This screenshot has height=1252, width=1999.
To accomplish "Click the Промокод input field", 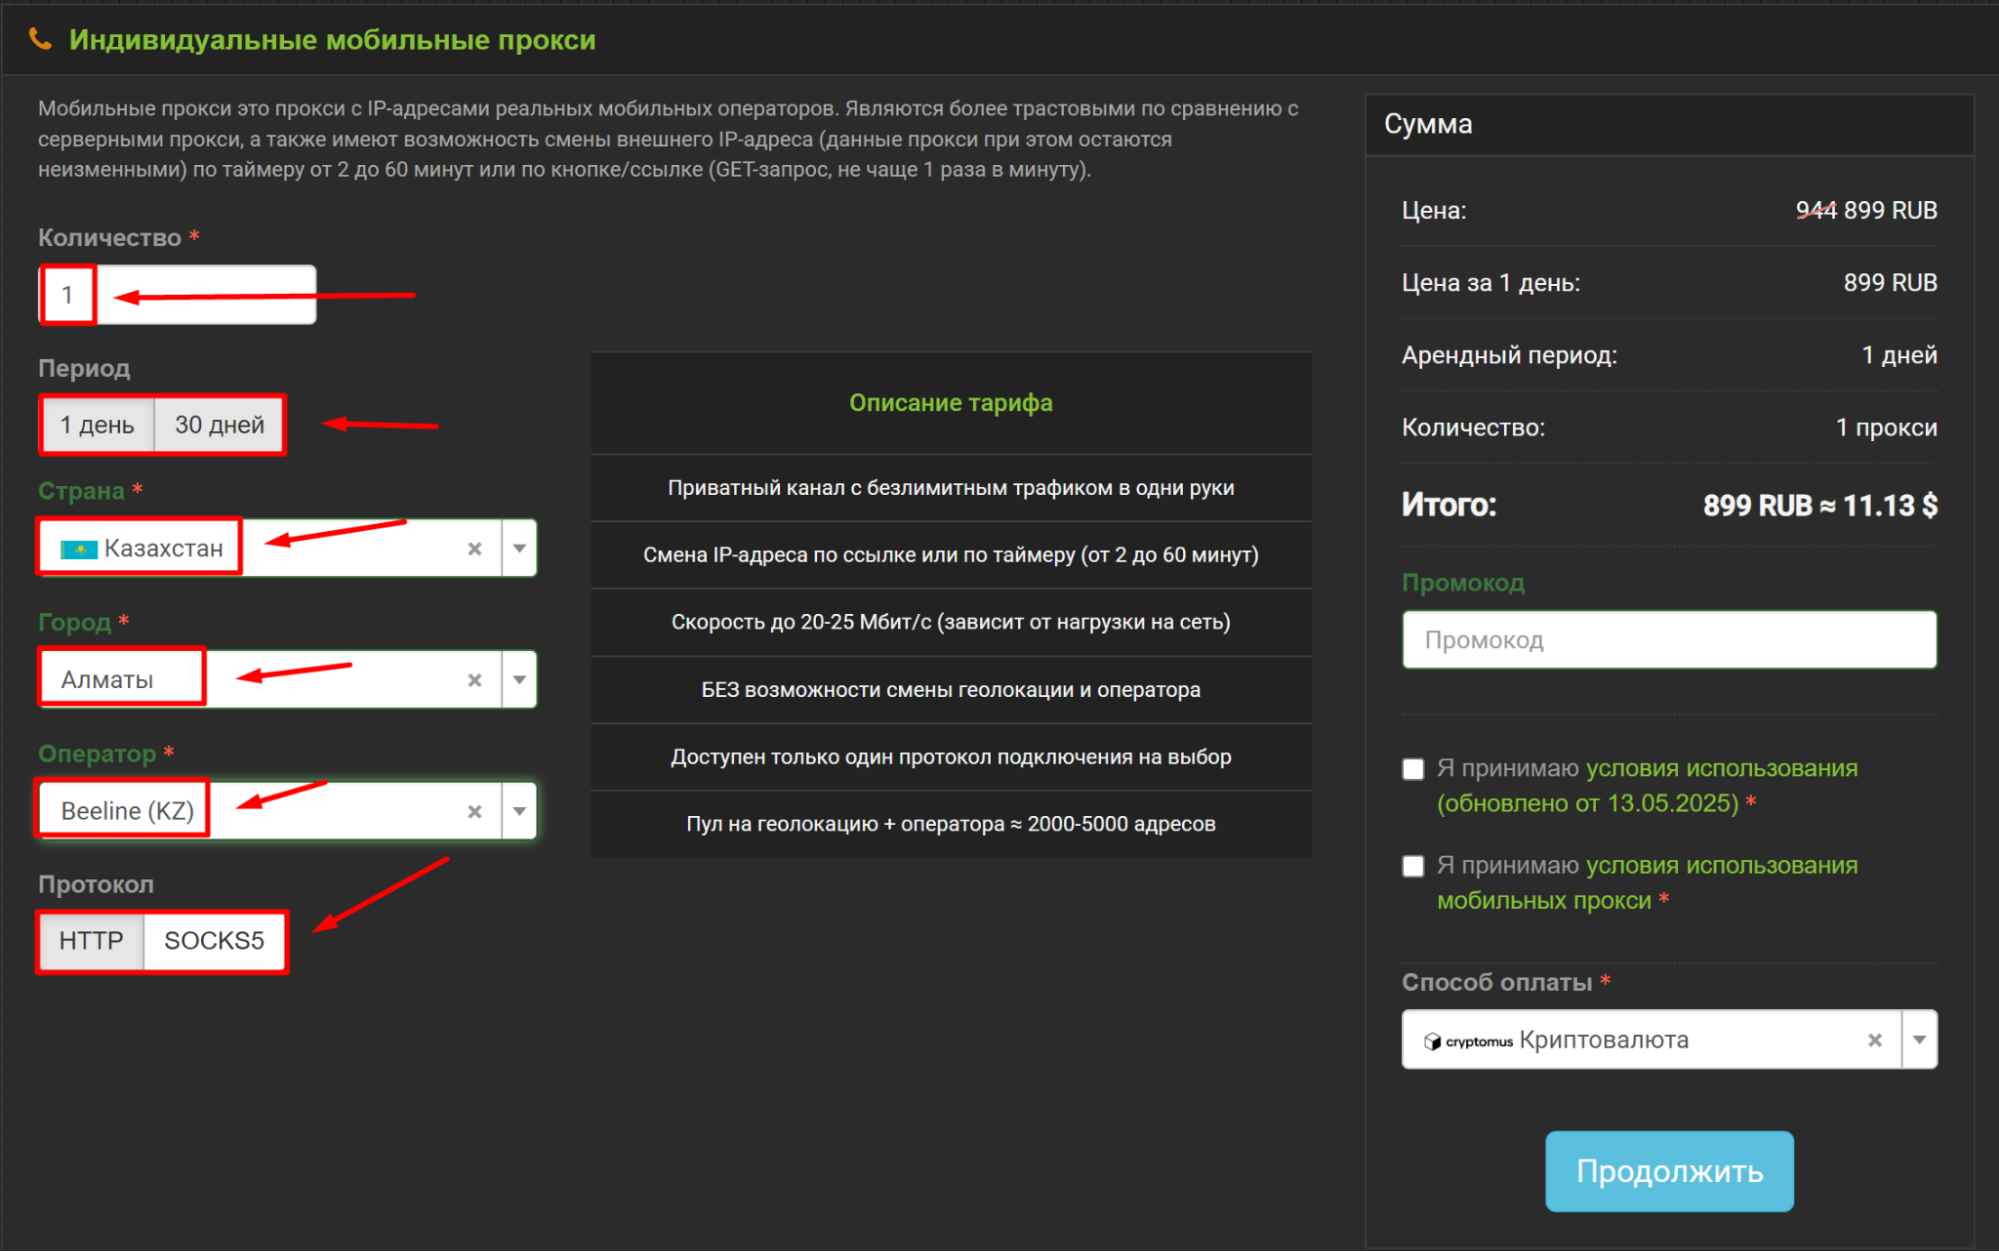I will tap(1668, 640).
